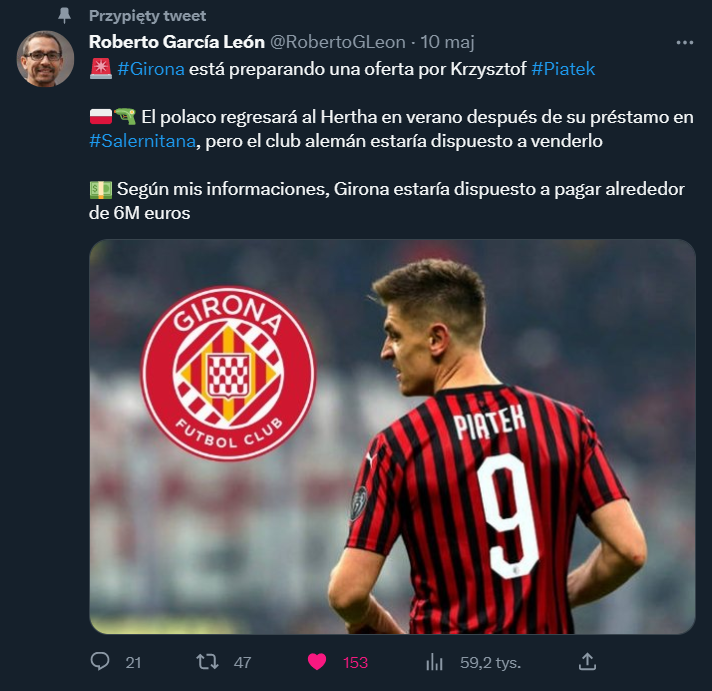Click the 153 likes count
Image resolution: width=712 pixels, height=691 pixels.
click(x=356, y=663)
